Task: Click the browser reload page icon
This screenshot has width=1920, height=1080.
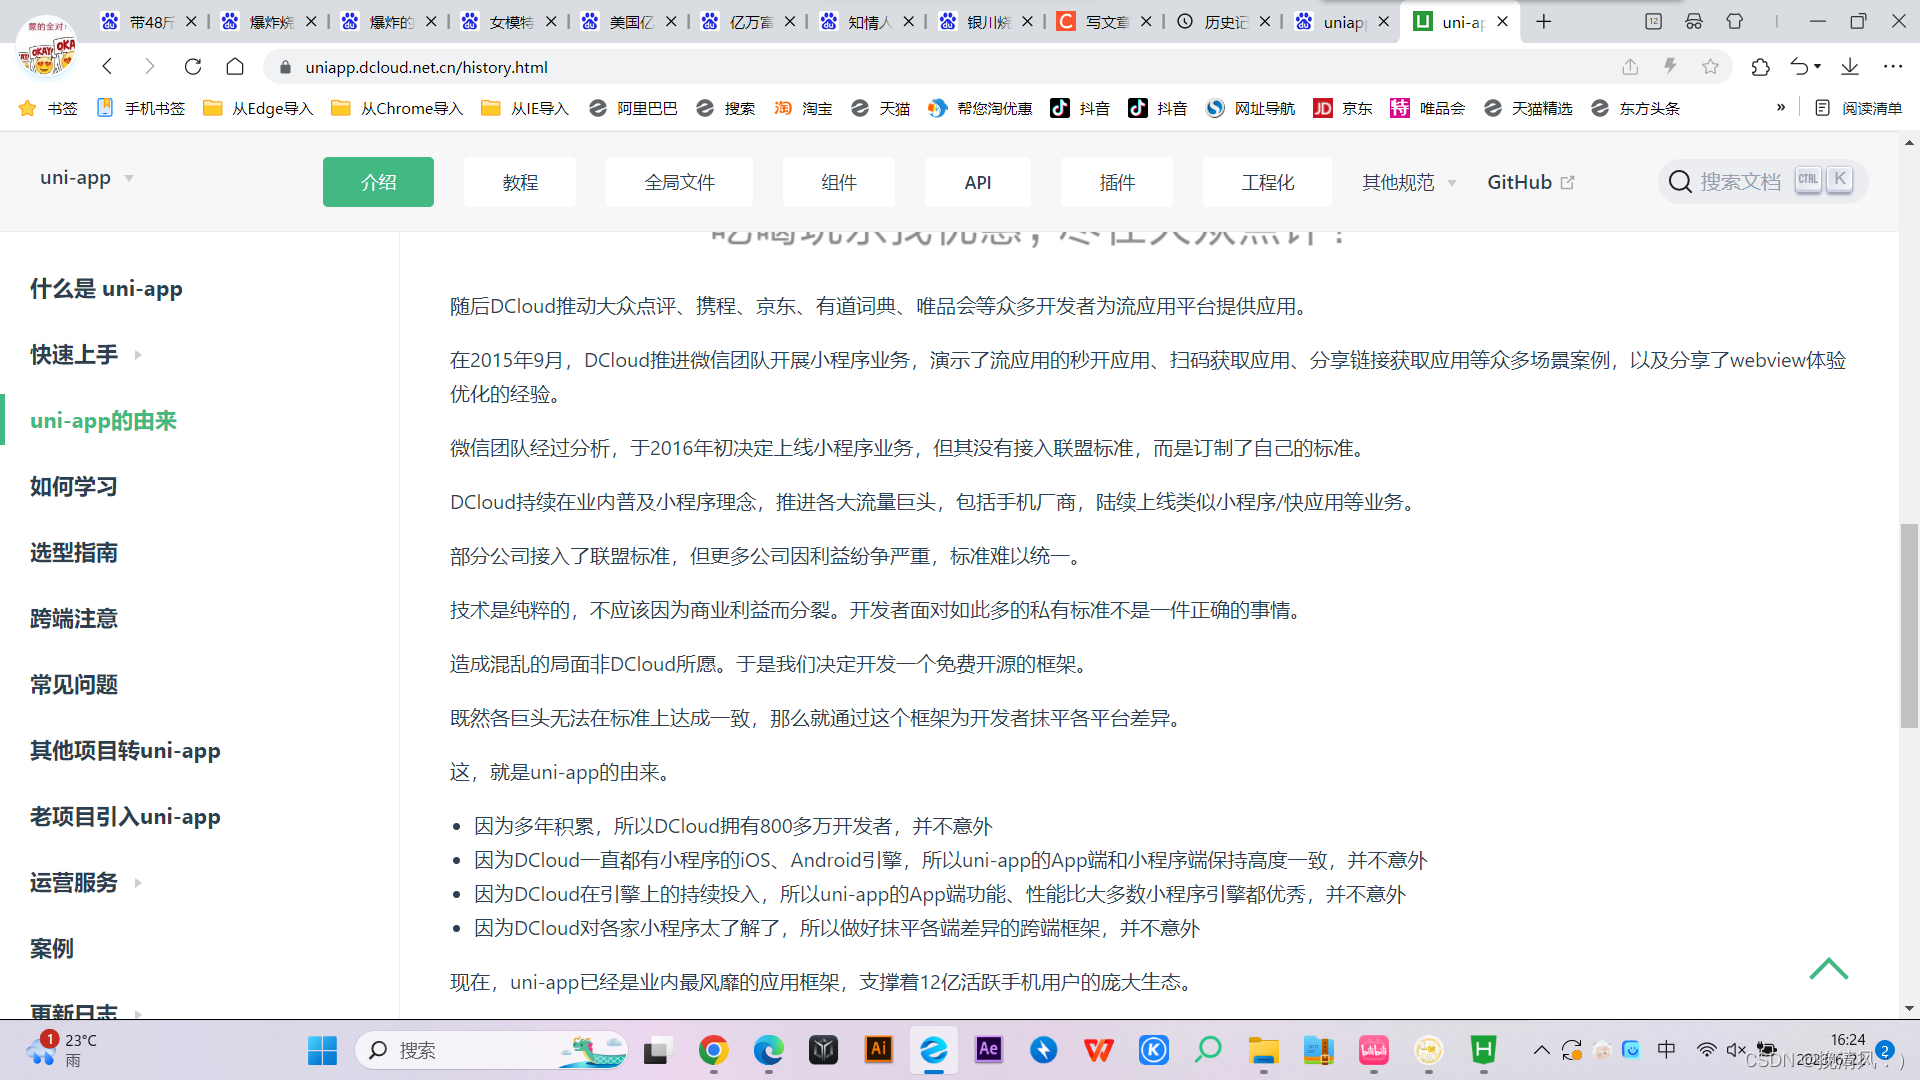Action: point(193,67)
